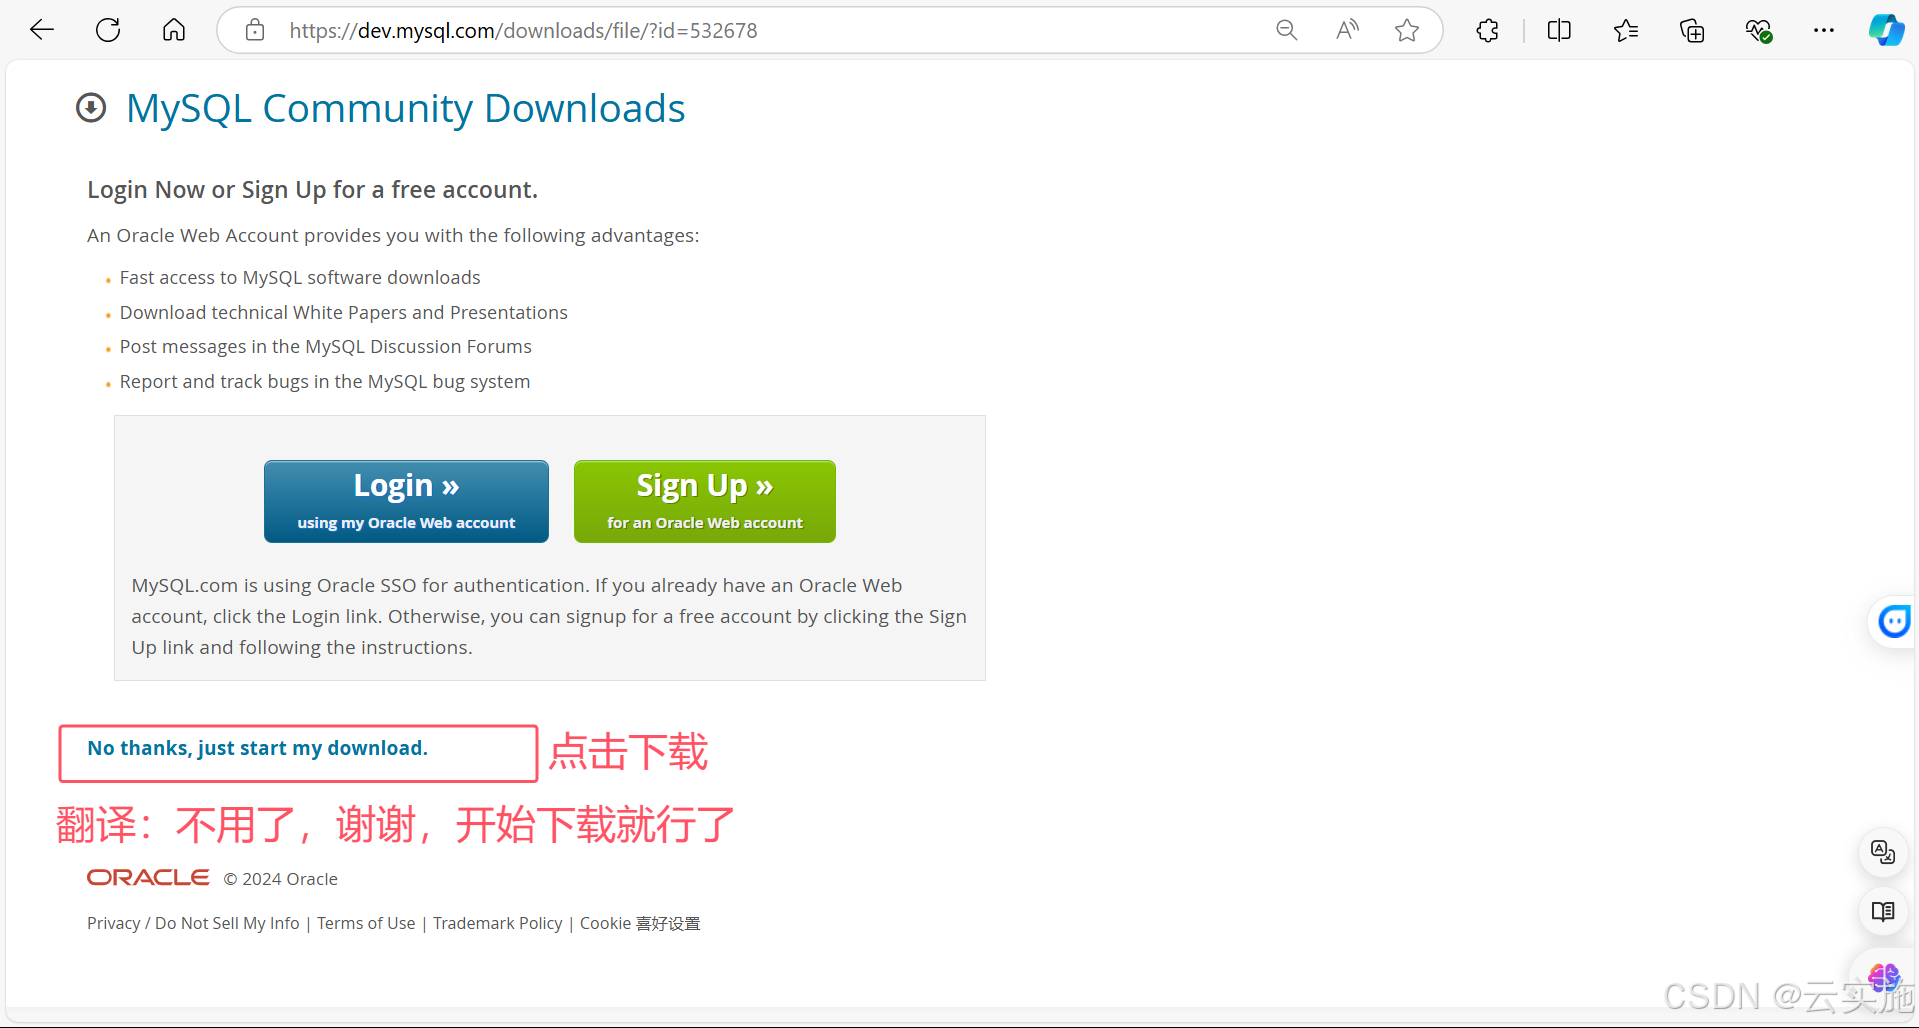
Task: Click the 'MySQL.com is using Oracle SSO' paragraph
Action: point(549,616)
